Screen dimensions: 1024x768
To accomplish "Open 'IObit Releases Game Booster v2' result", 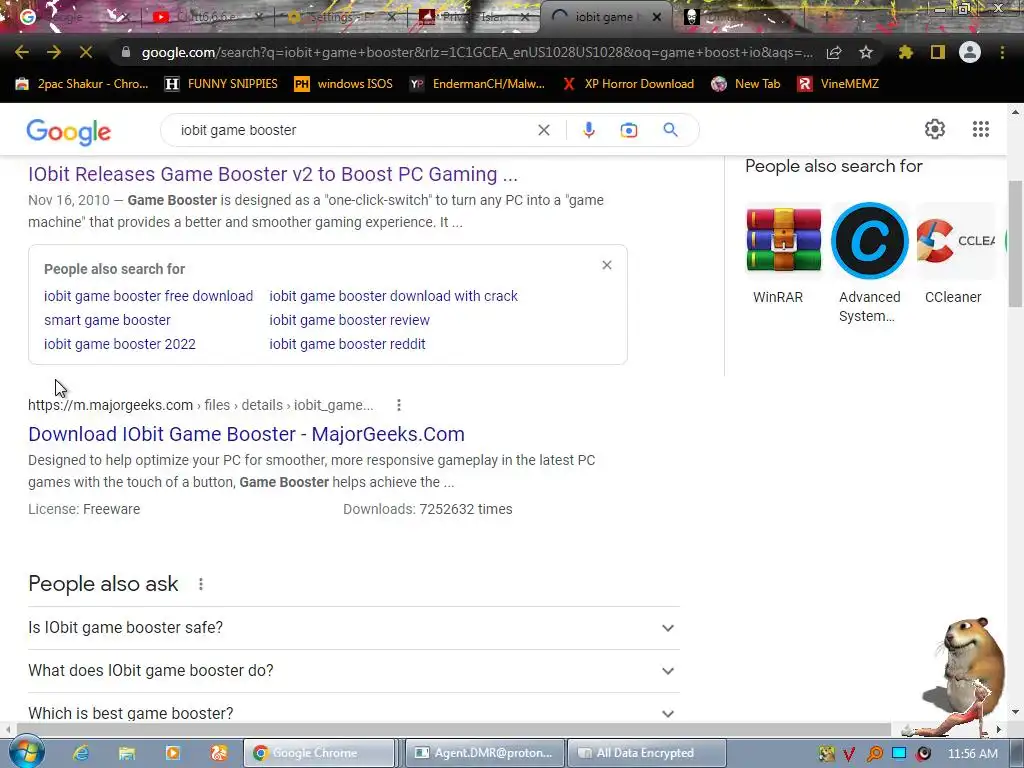I will 273,174.
